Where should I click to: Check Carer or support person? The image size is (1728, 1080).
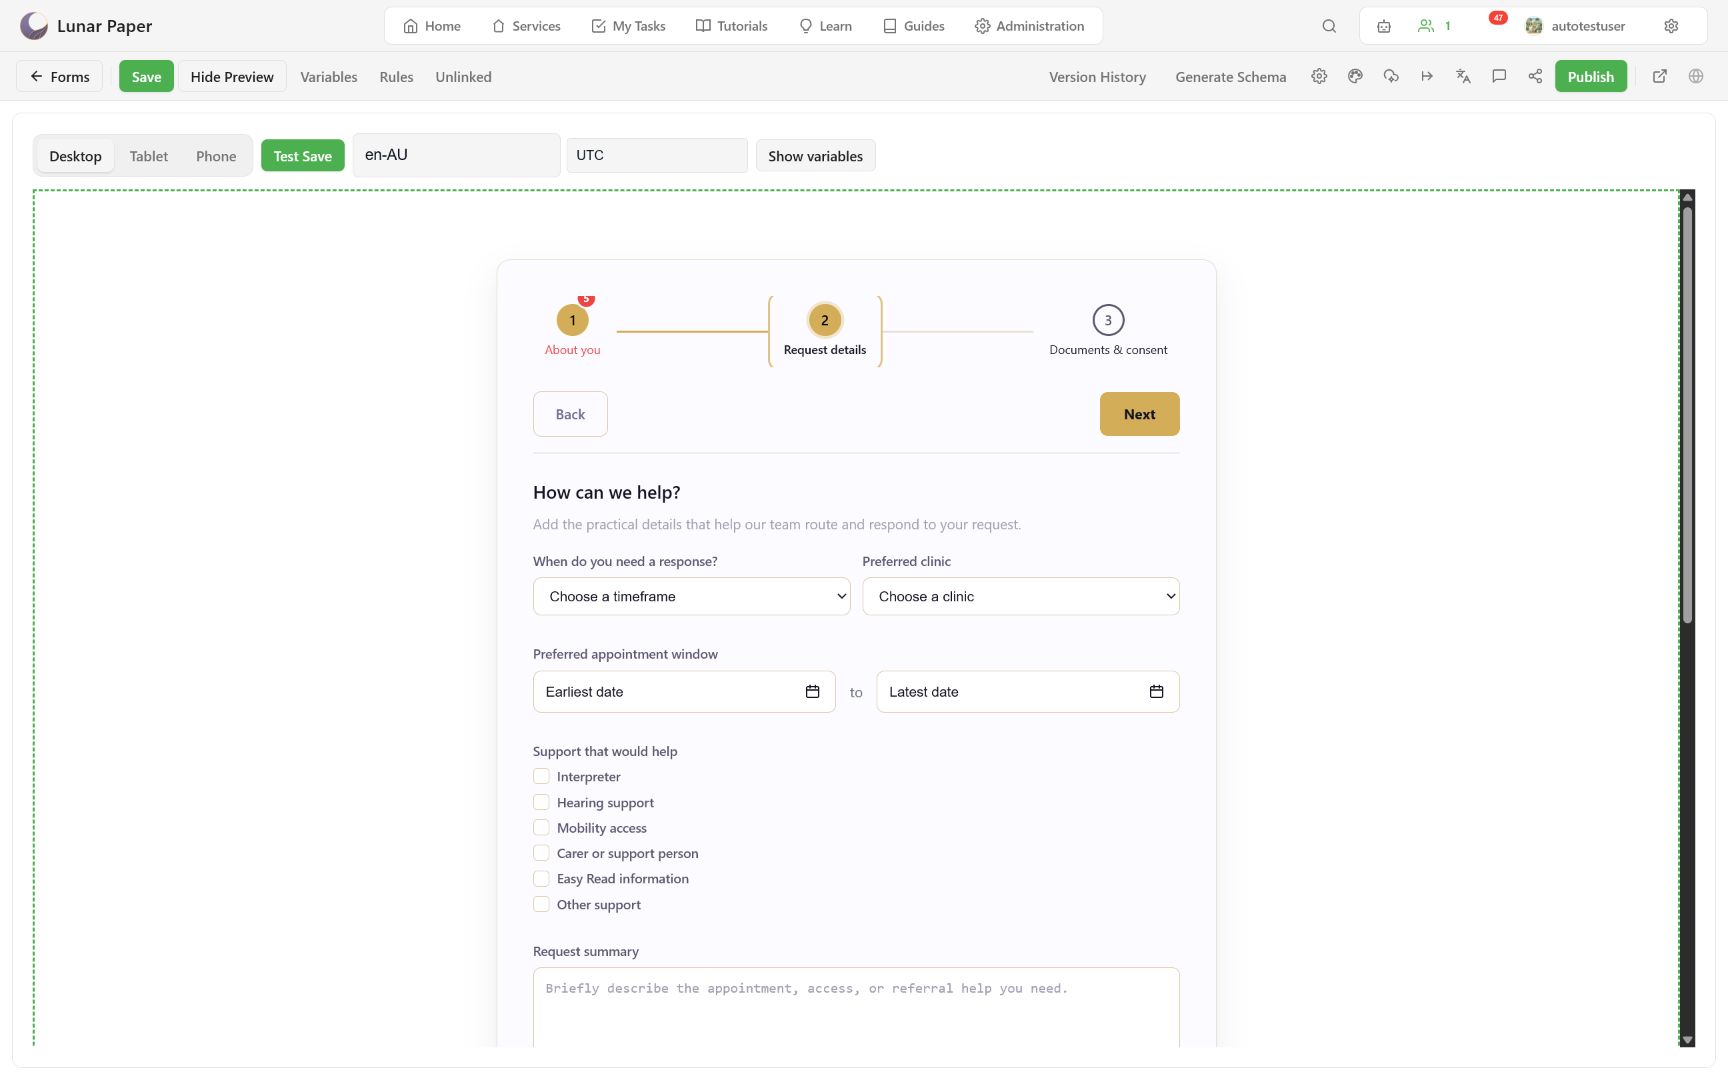[541, 853]
